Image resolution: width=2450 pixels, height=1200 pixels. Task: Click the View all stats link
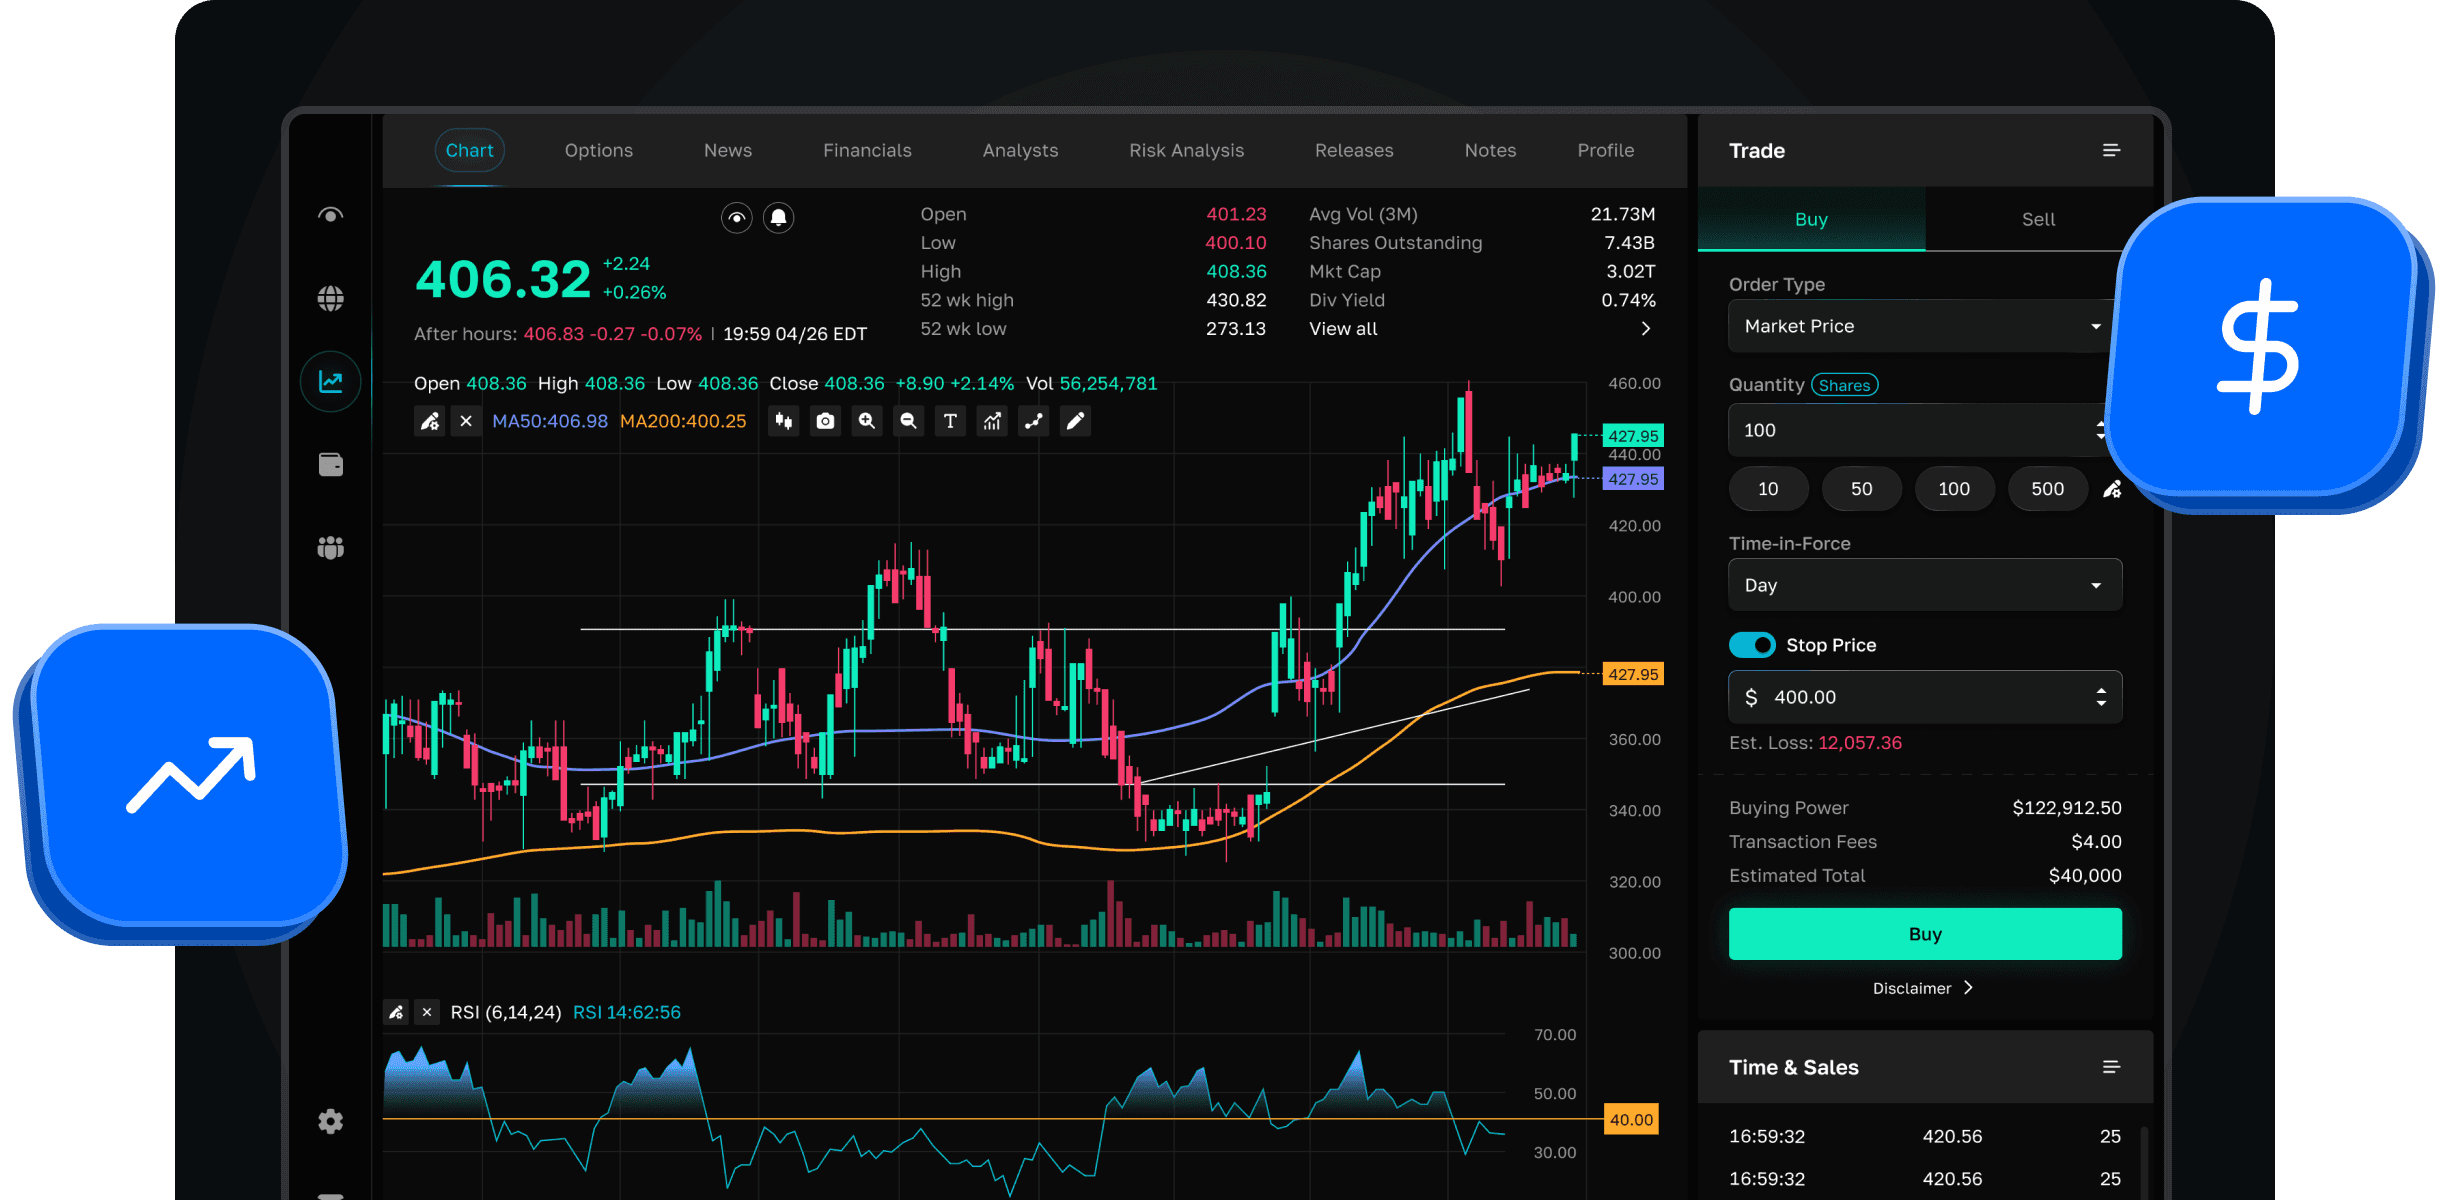tap(1343, 329)
